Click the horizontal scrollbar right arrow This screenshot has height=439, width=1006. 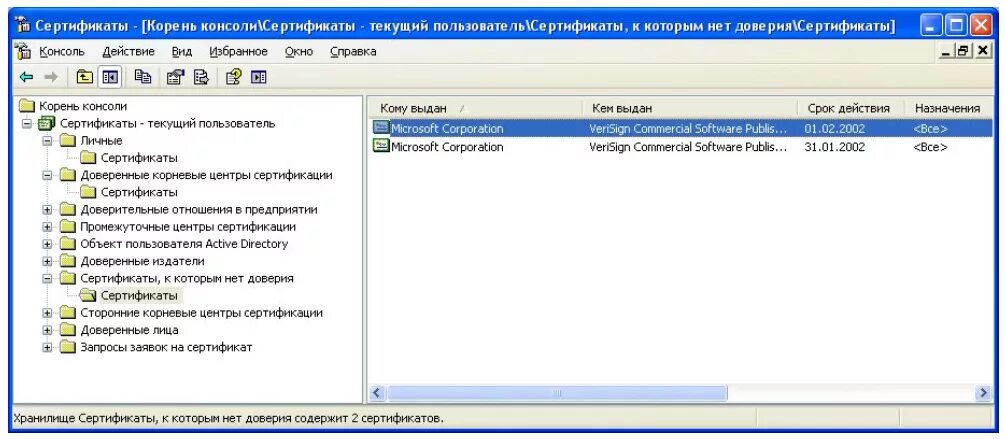[x=984, y=393]
